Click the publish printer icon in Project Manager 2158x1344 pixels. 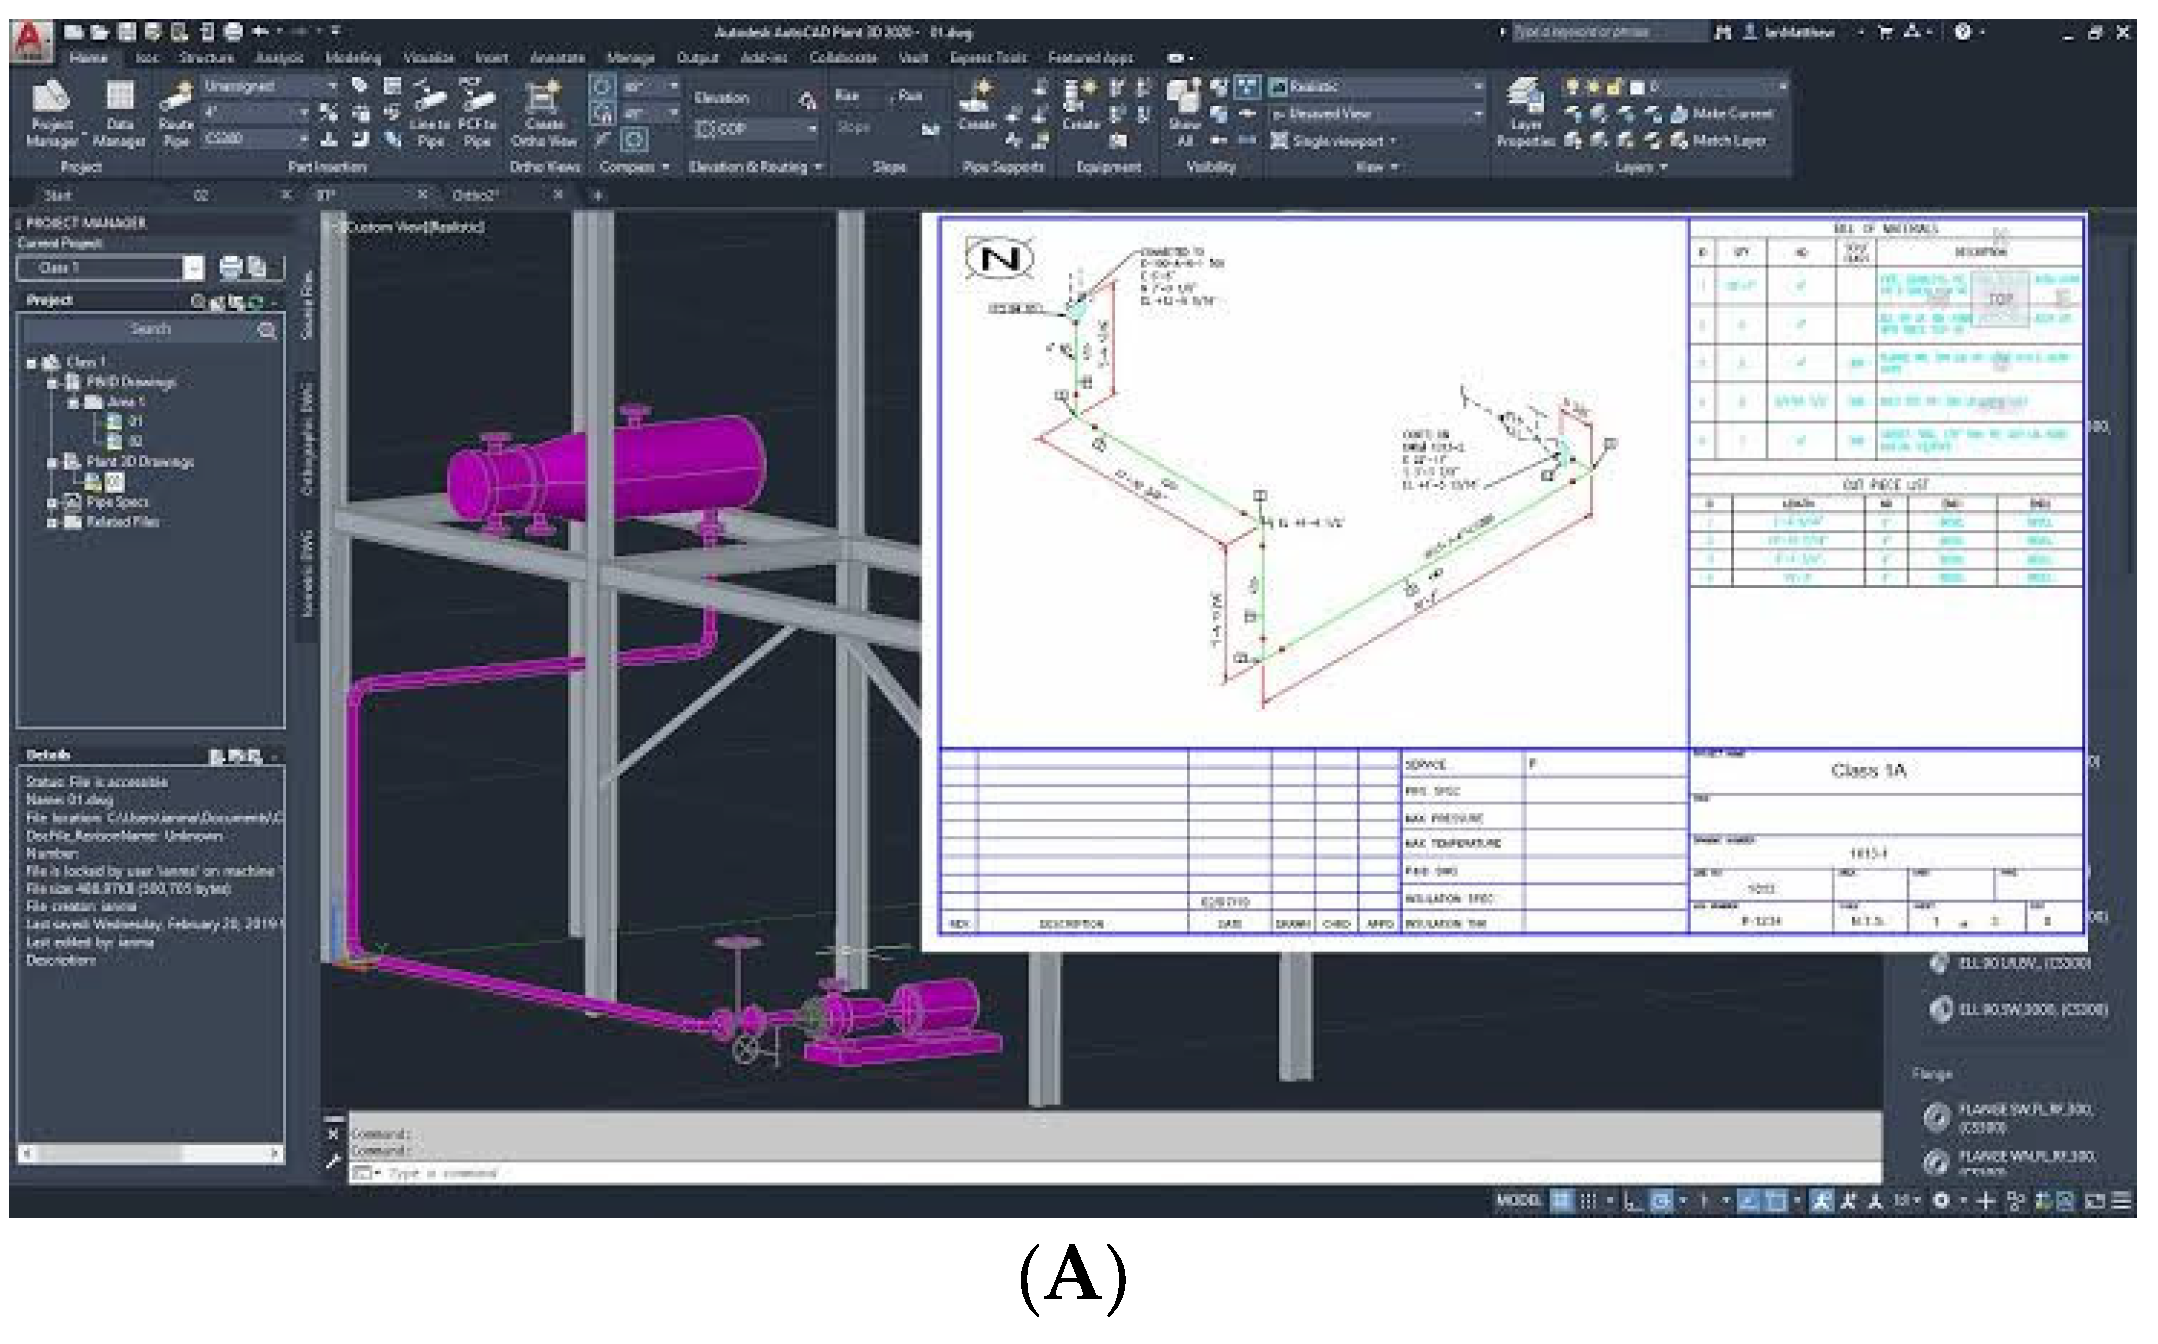click(231, 267)
